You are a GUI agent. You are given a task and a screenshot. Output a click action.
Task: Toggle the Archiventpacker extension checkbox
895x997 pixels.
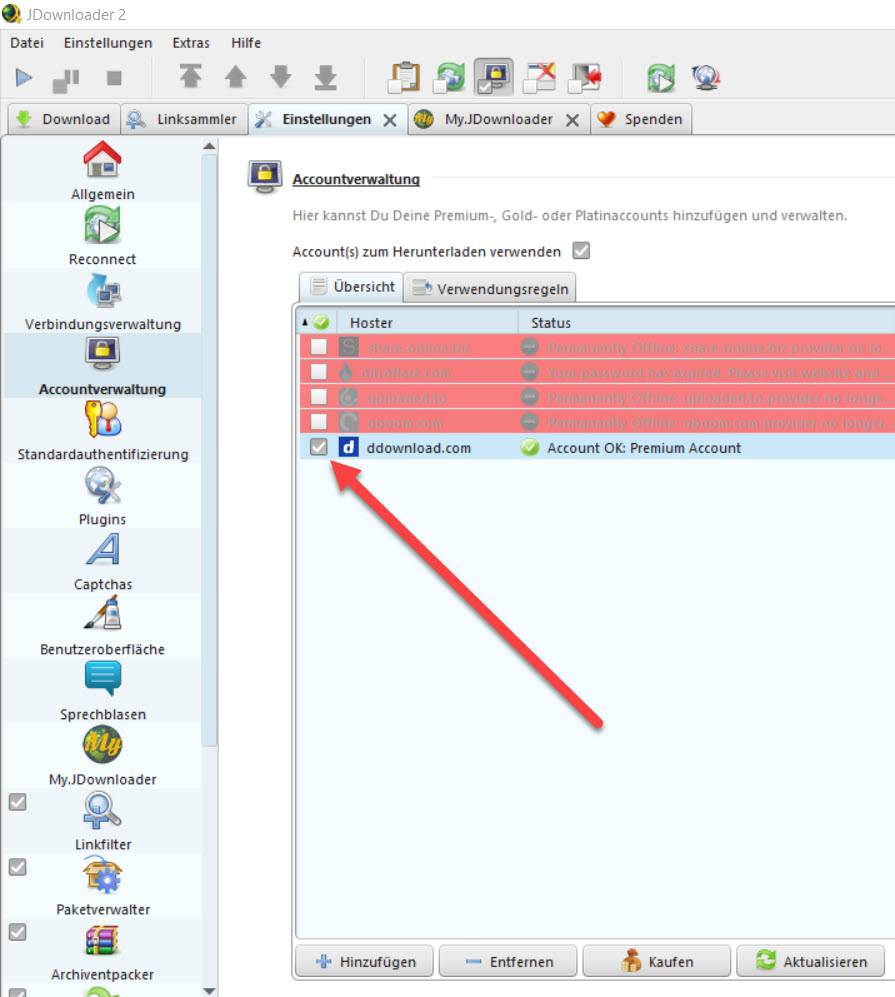click(x=18, y=932)
